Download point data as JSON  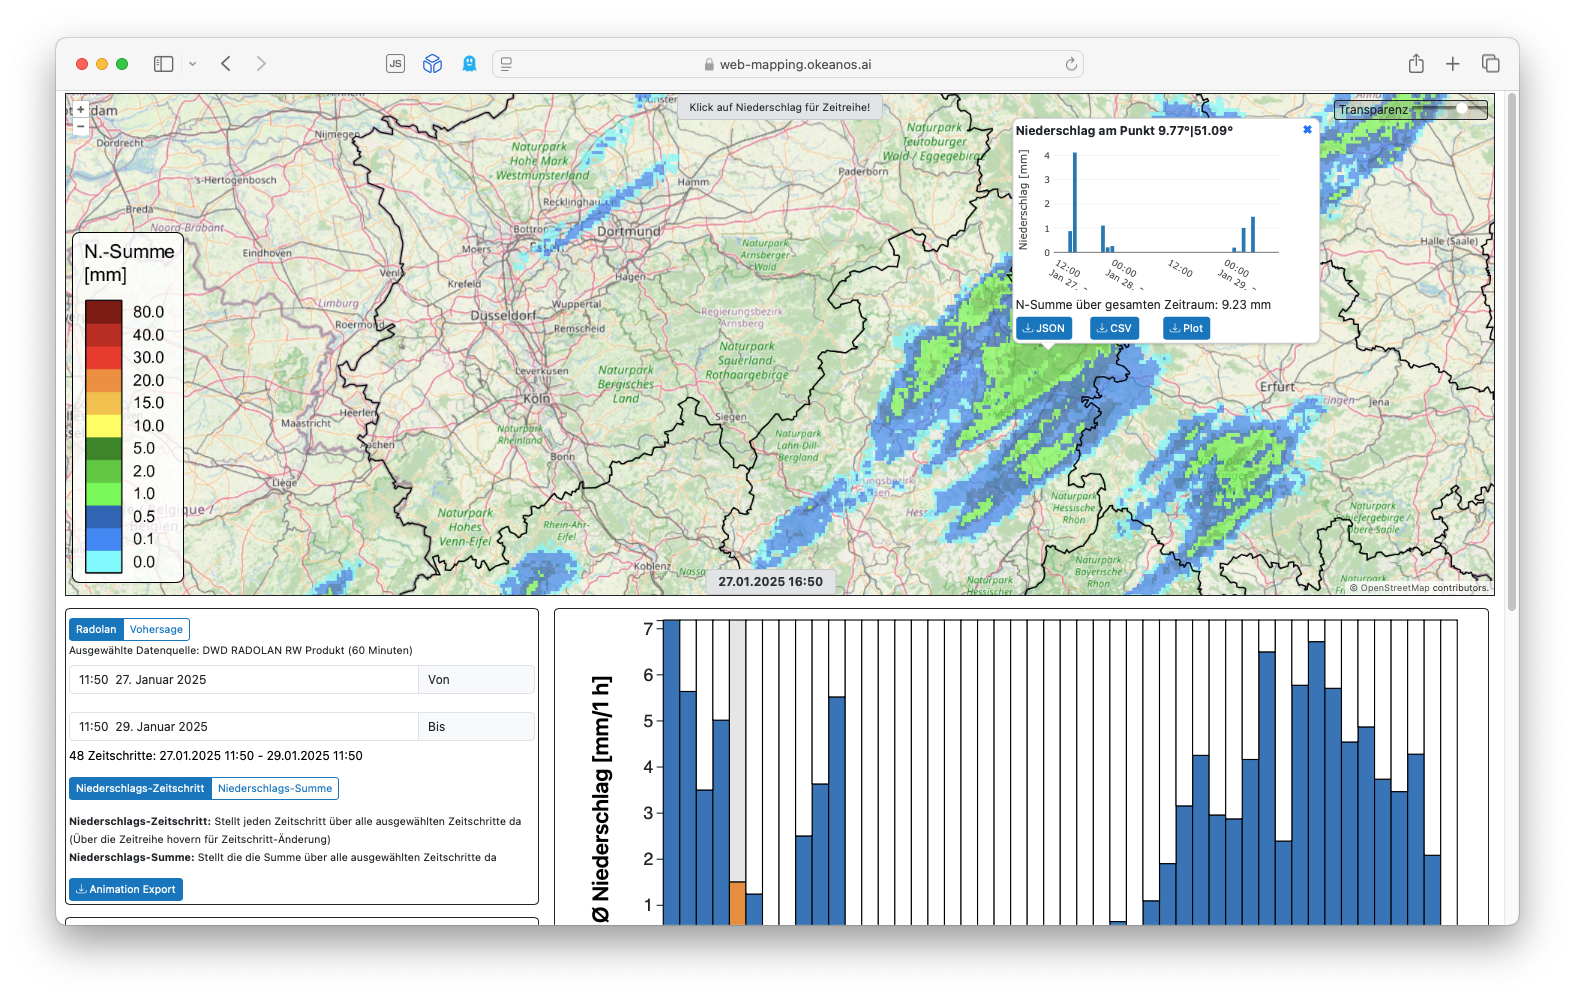point(1044,328)
